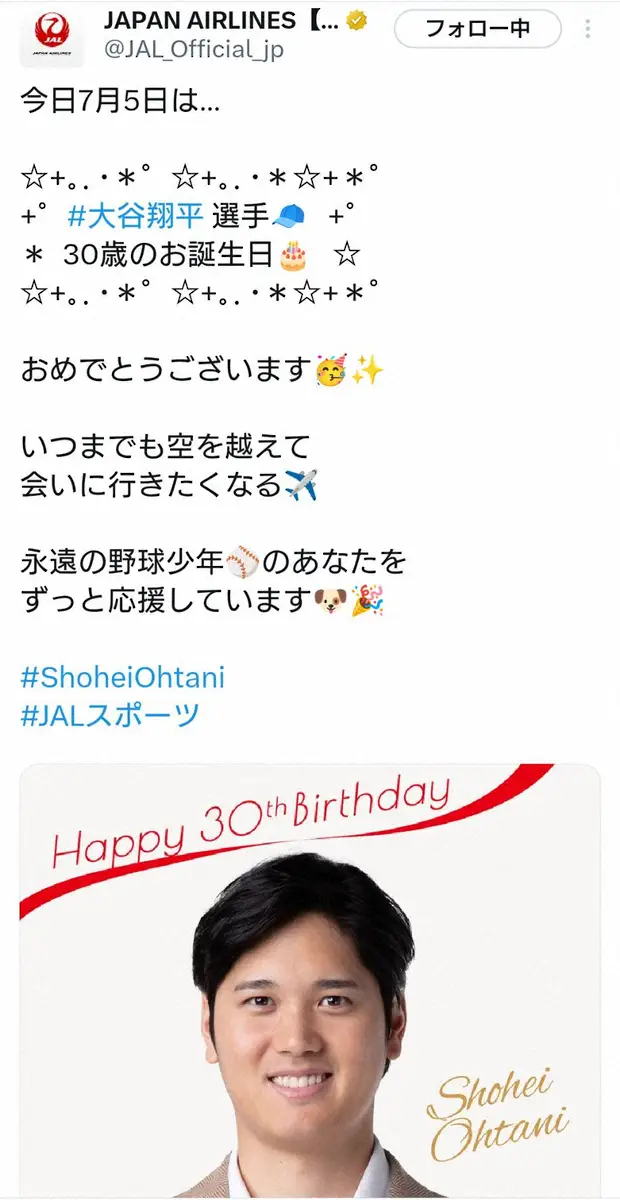Viewport: 620px width, 1200px height.
Task: Open the birthday photo attached to the tweet
Action: click(310, 981)
